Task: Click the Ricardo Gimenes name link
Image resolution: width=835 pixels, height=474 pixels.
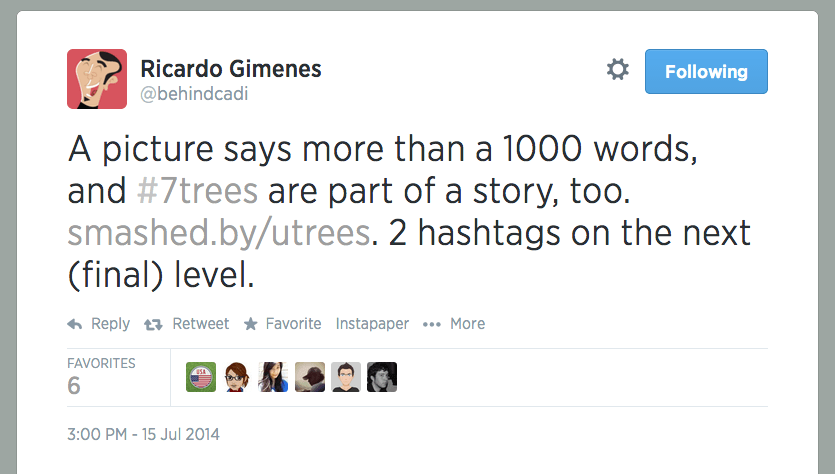Action: (231, 69)
